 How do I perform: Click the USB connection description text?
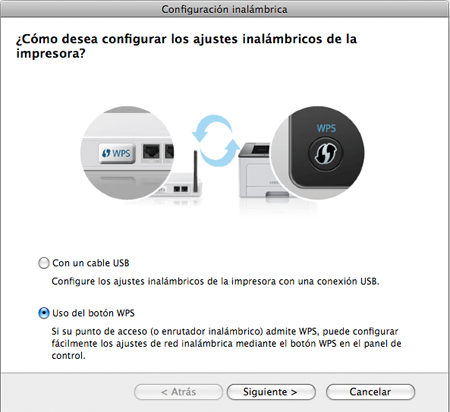pyautogui.click(x=215, y=281)
